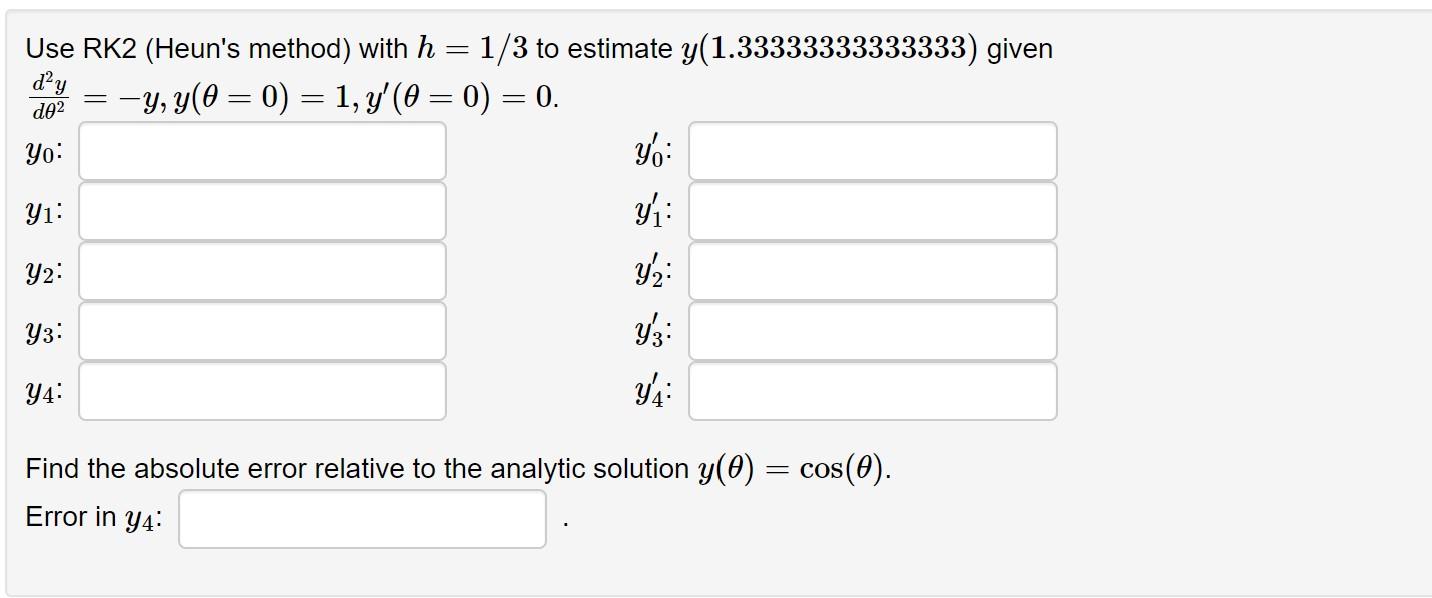Select the y'1 input box
The image size is (1432, 598).
[x=871, y=211]
